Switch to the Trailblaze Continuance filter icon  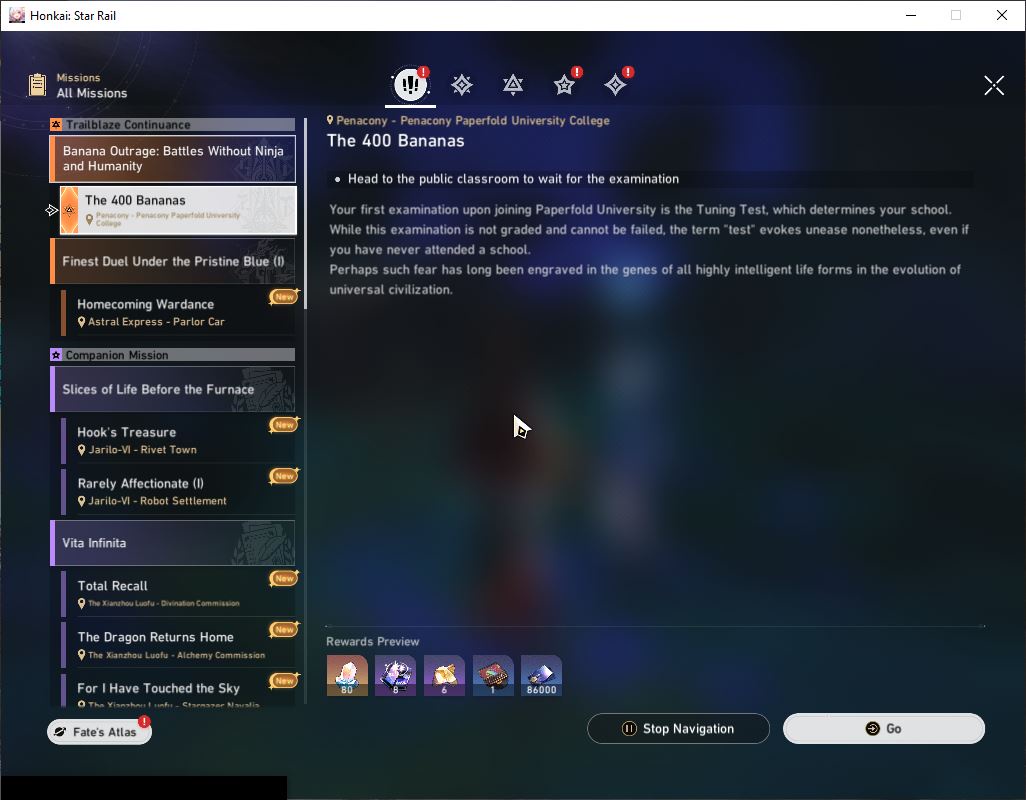point(513,85)
